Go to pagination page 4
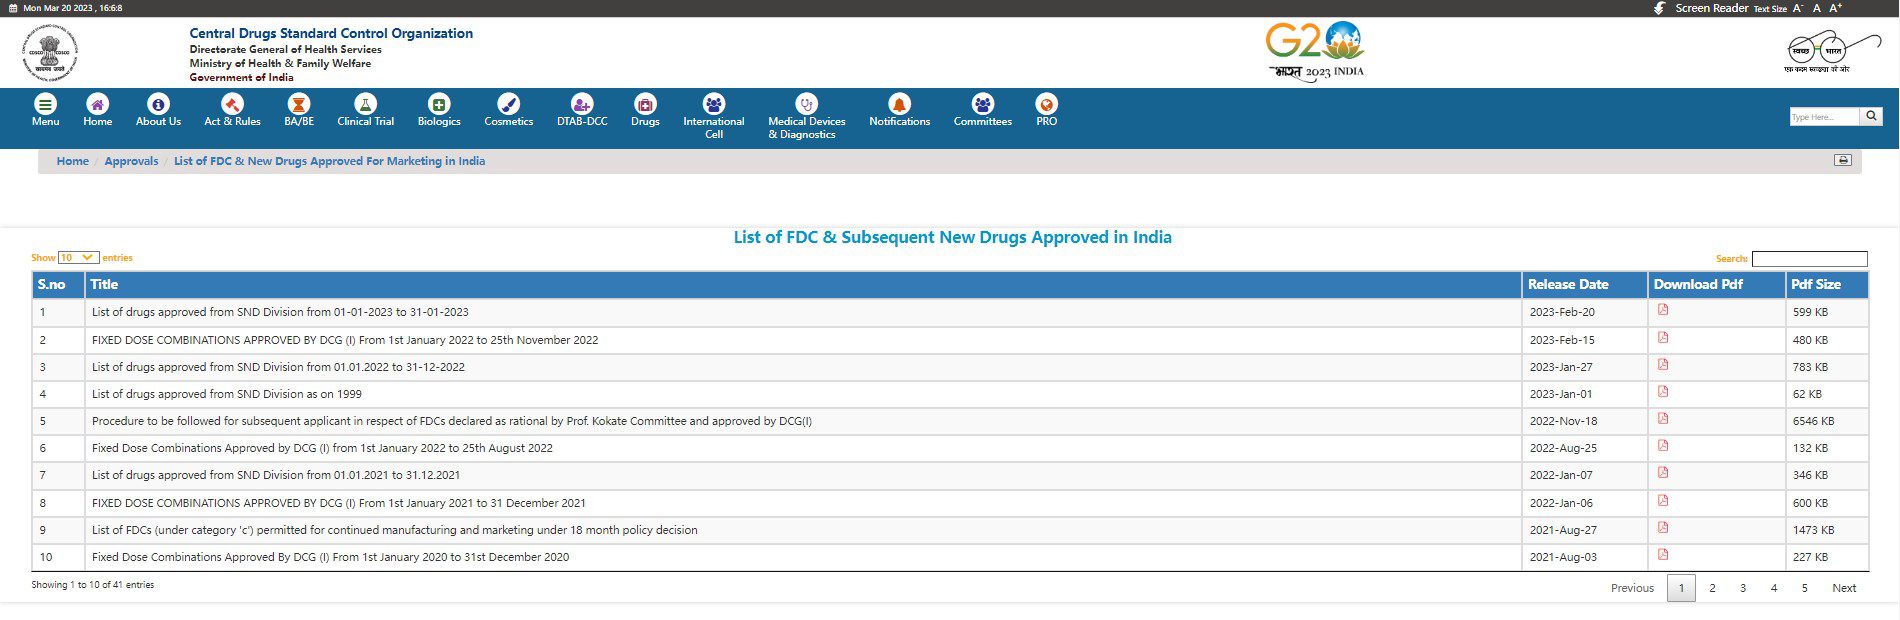The width and height of the screenshot is (1900, 620). click(x=1774, y=589)
